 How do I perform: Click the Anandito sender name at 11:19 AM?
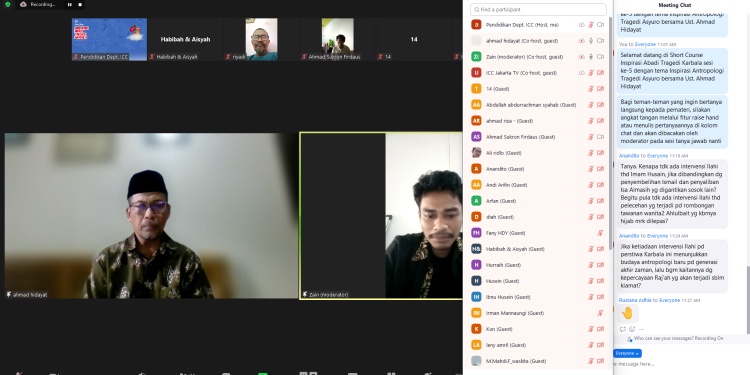[x=629, y=156]
